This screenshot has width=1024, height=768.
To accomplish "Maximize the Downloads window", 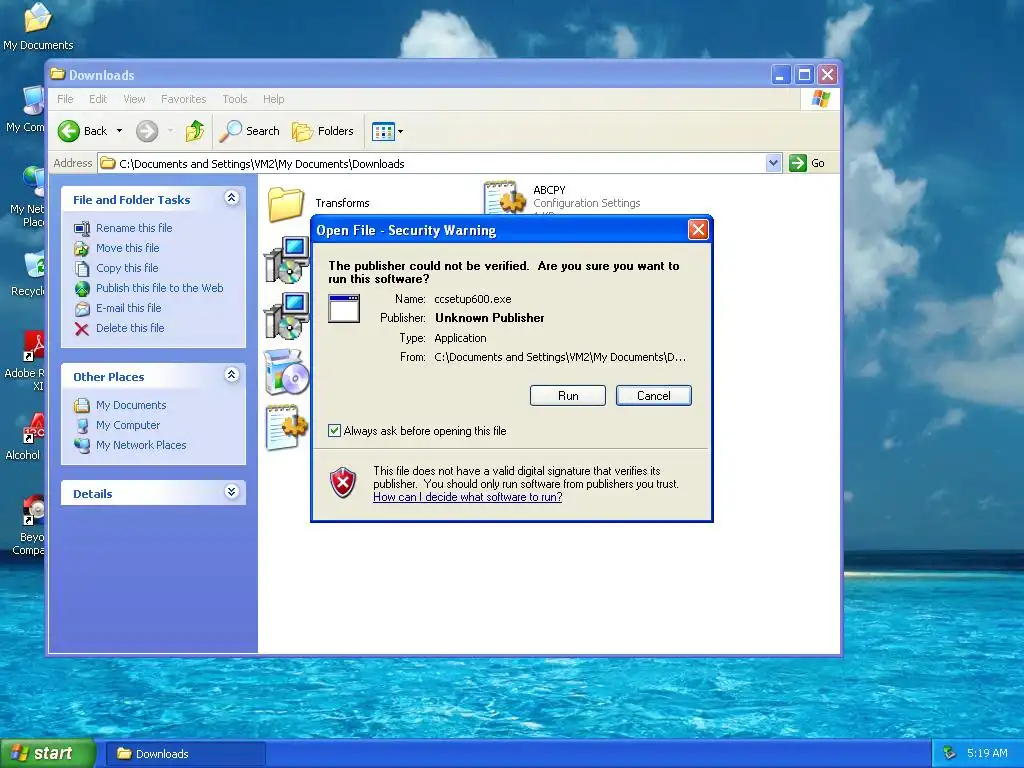I will [805, 75].
